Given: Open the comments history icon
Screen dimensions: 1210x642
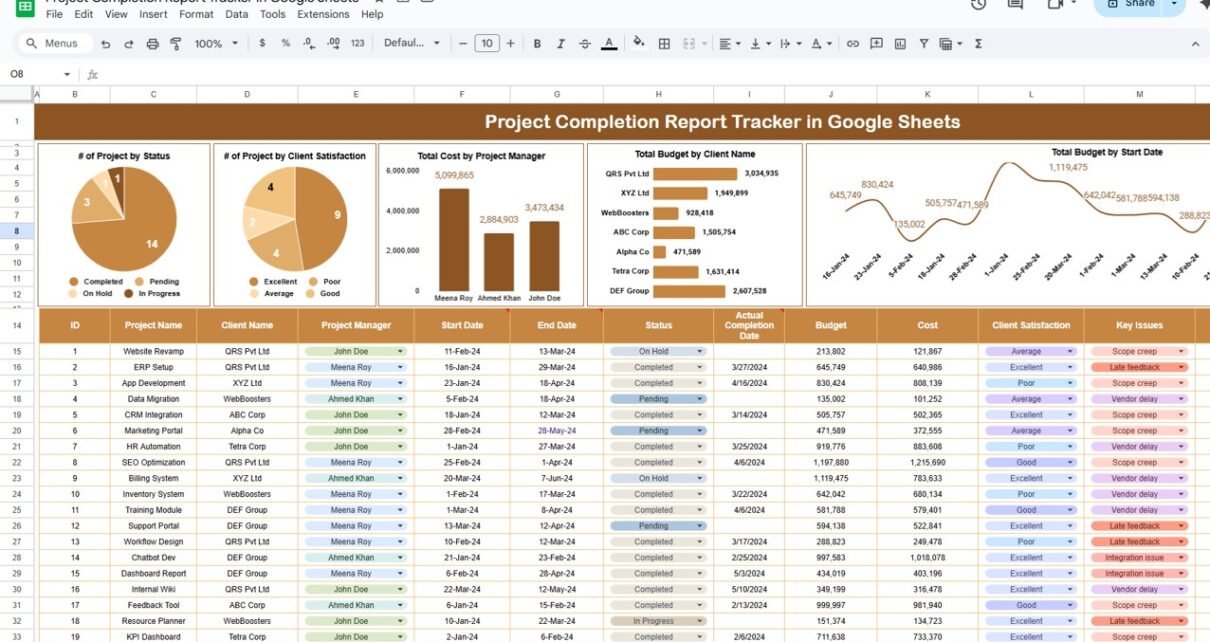Looking at the screenshot, I should 1015,4.
